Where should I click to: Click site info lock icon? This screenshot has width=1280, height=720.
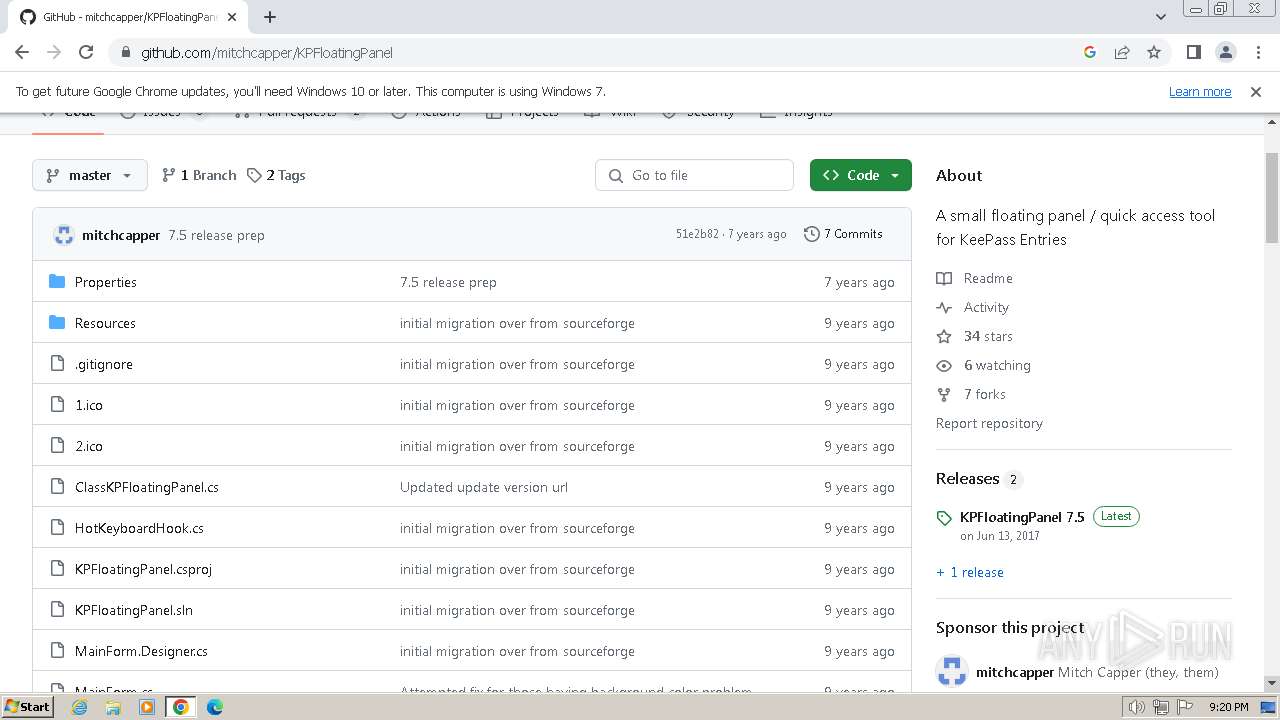pos(125,52)
